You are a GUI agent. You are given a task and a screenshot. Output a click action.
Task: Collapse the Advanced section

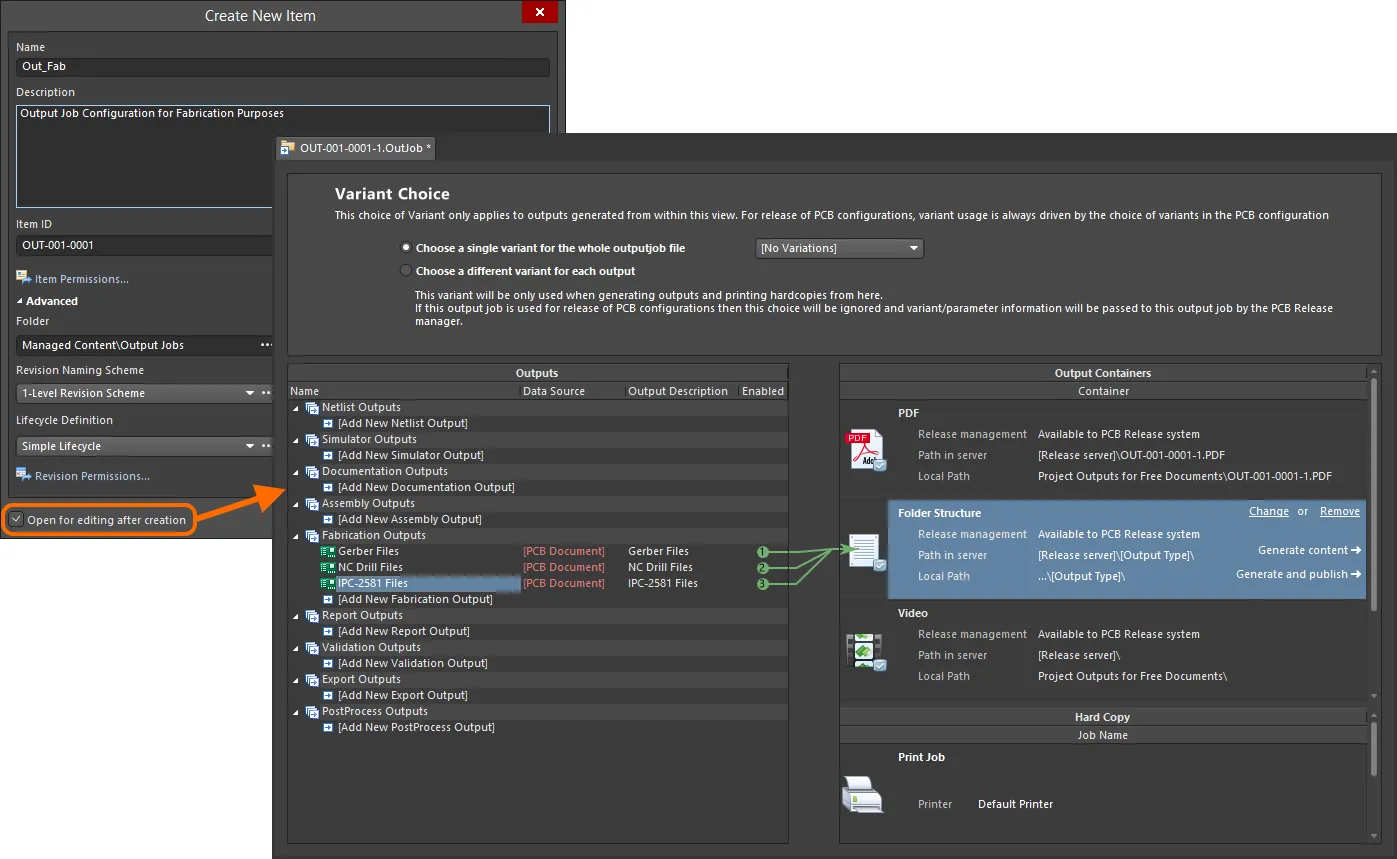pyautogui.click(x=20, y=301)
